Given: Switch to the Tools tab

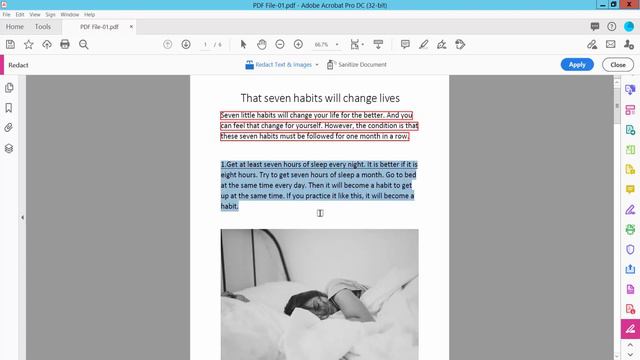Looking at the screenshot, I should coord(43,27).
